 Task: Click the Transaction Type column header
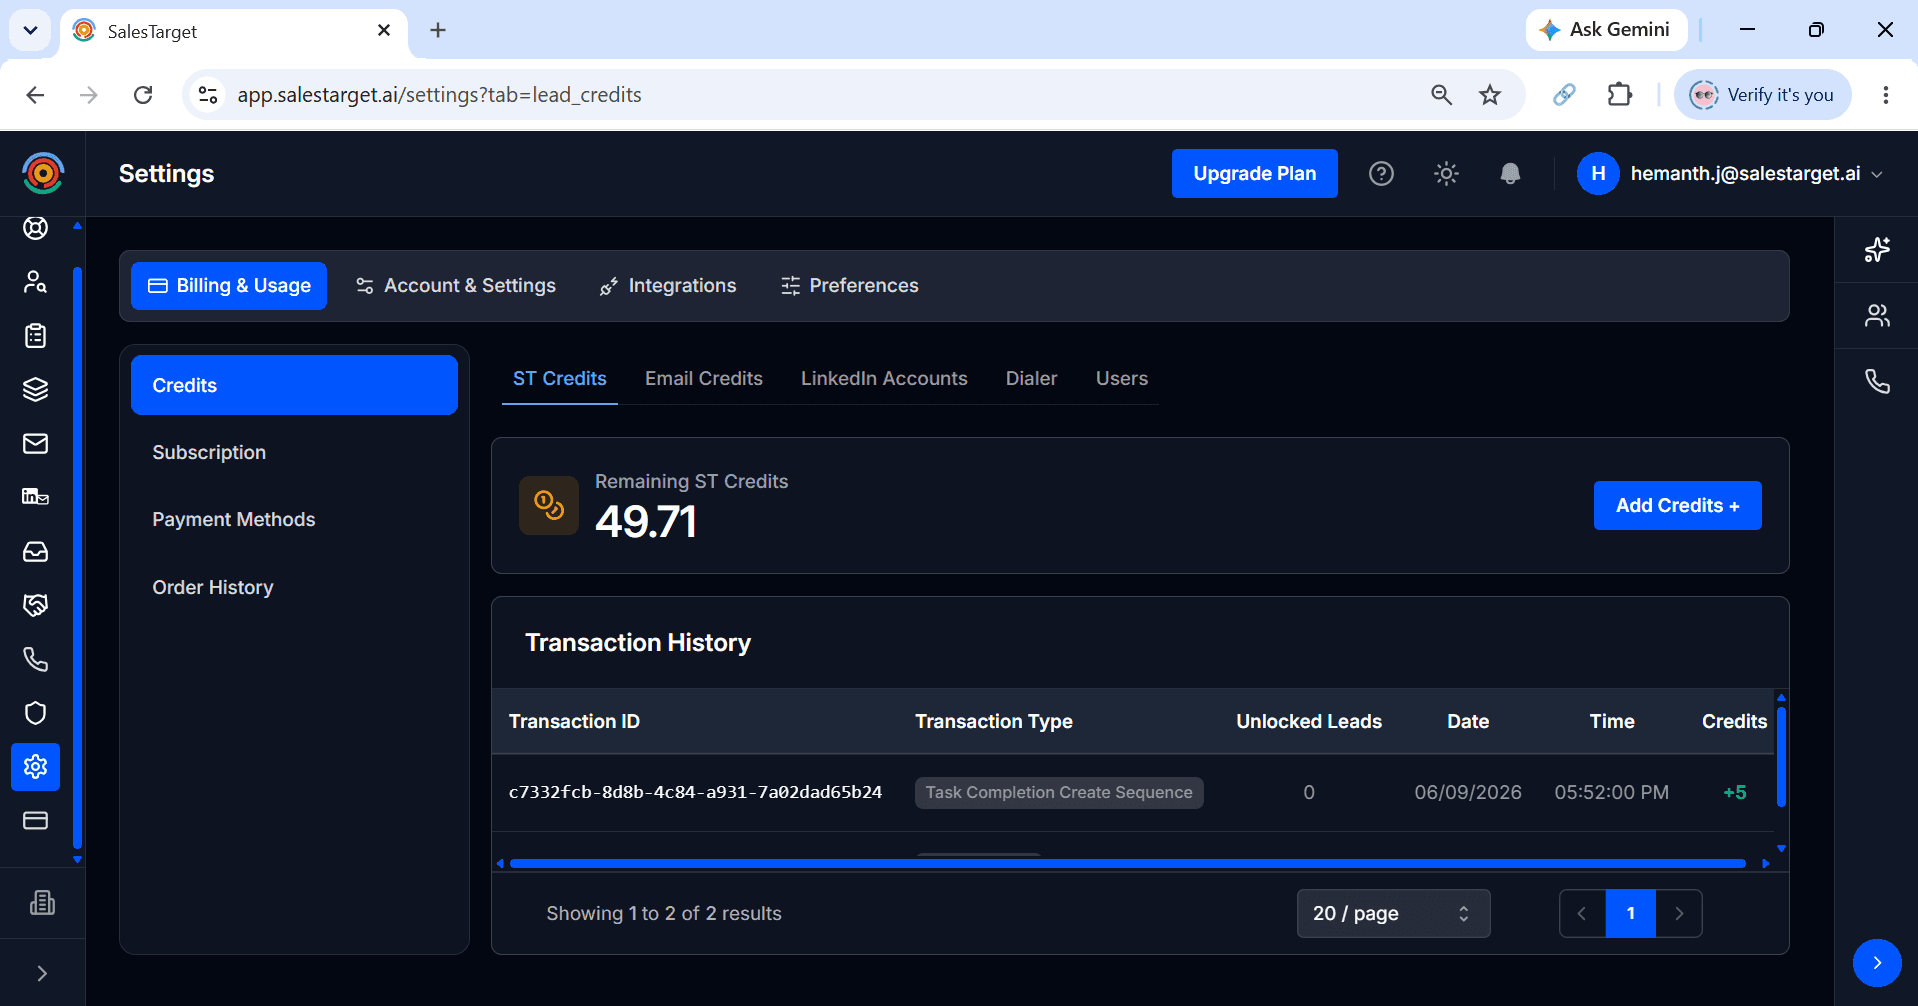point(993,722)
